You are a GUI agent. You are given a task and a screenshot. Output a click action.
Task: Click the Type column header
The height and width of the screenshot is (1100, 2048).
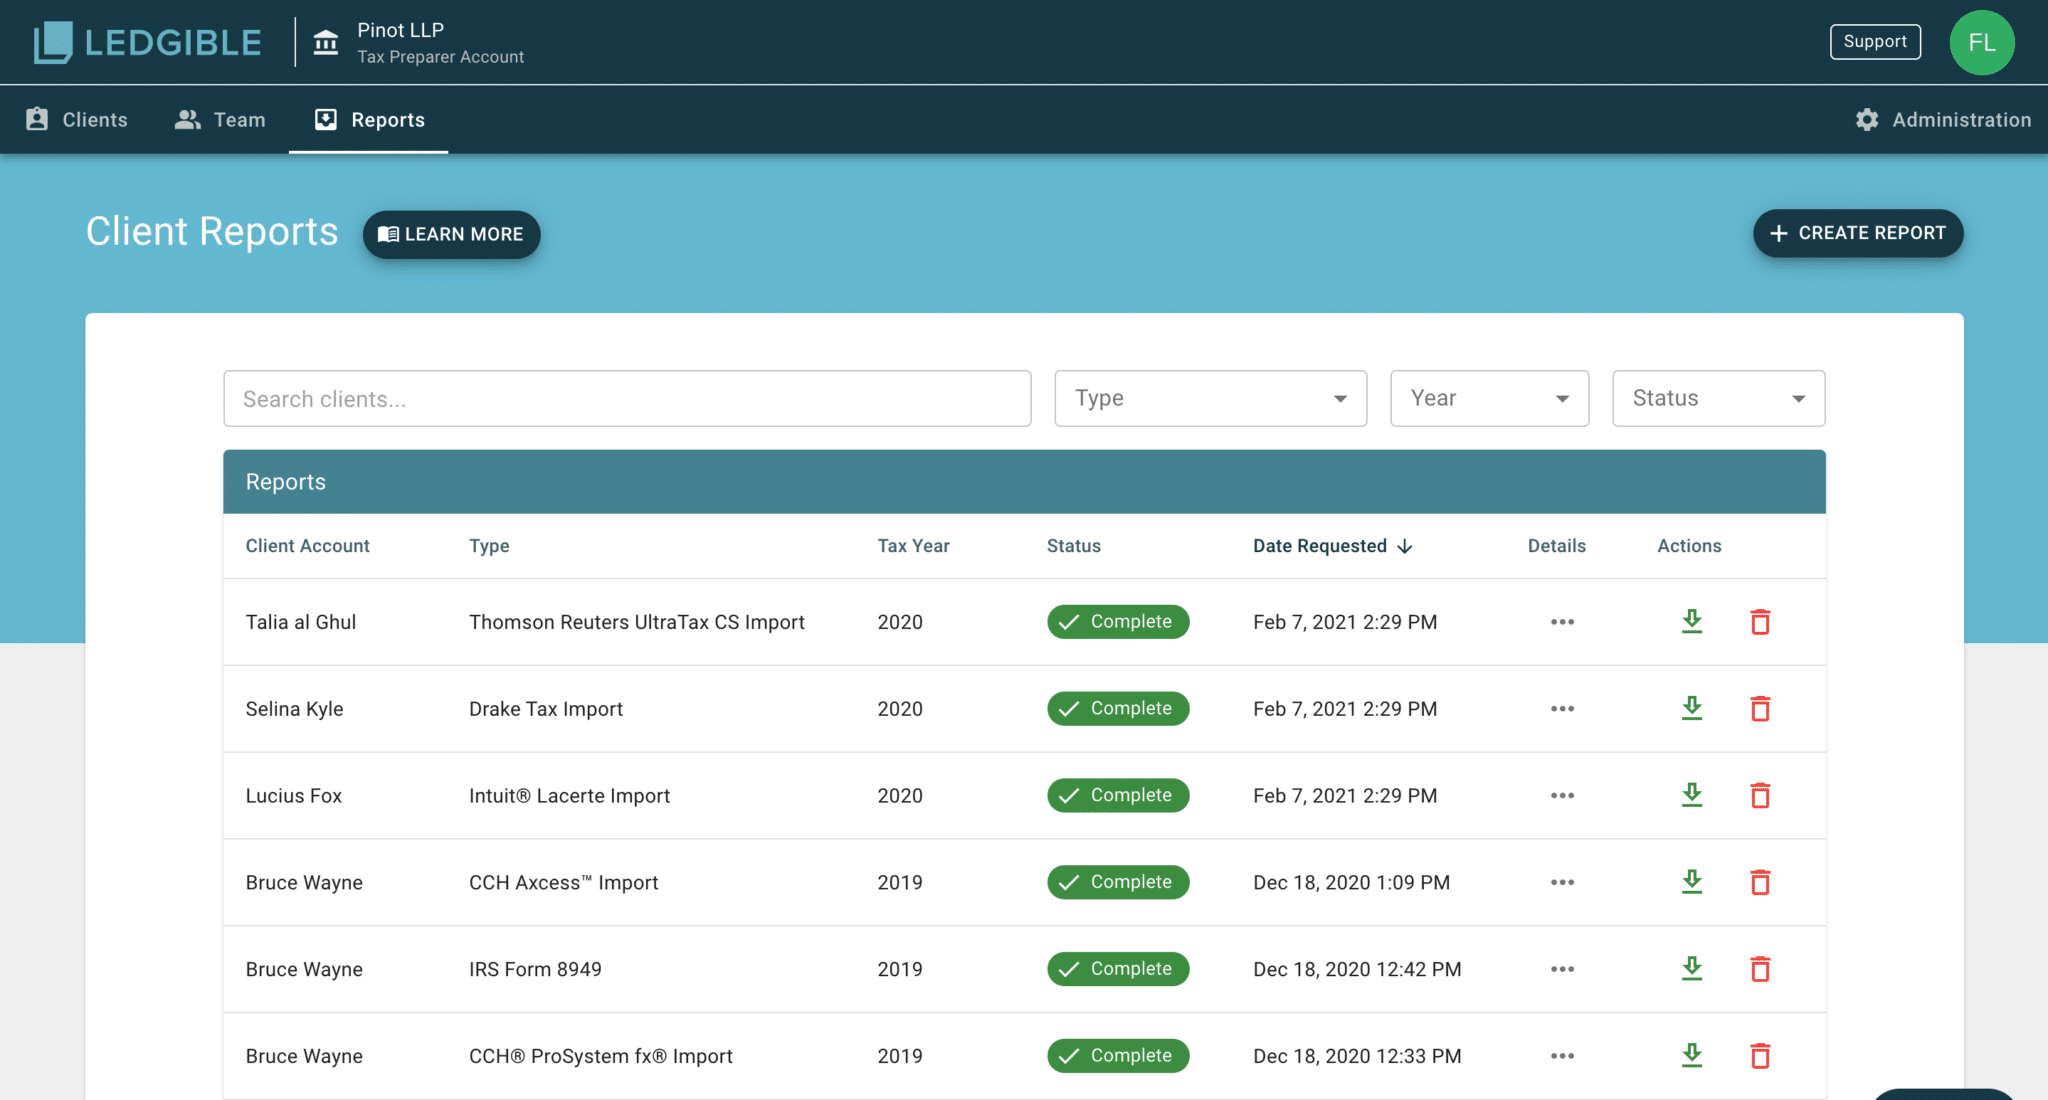[489, 546]
